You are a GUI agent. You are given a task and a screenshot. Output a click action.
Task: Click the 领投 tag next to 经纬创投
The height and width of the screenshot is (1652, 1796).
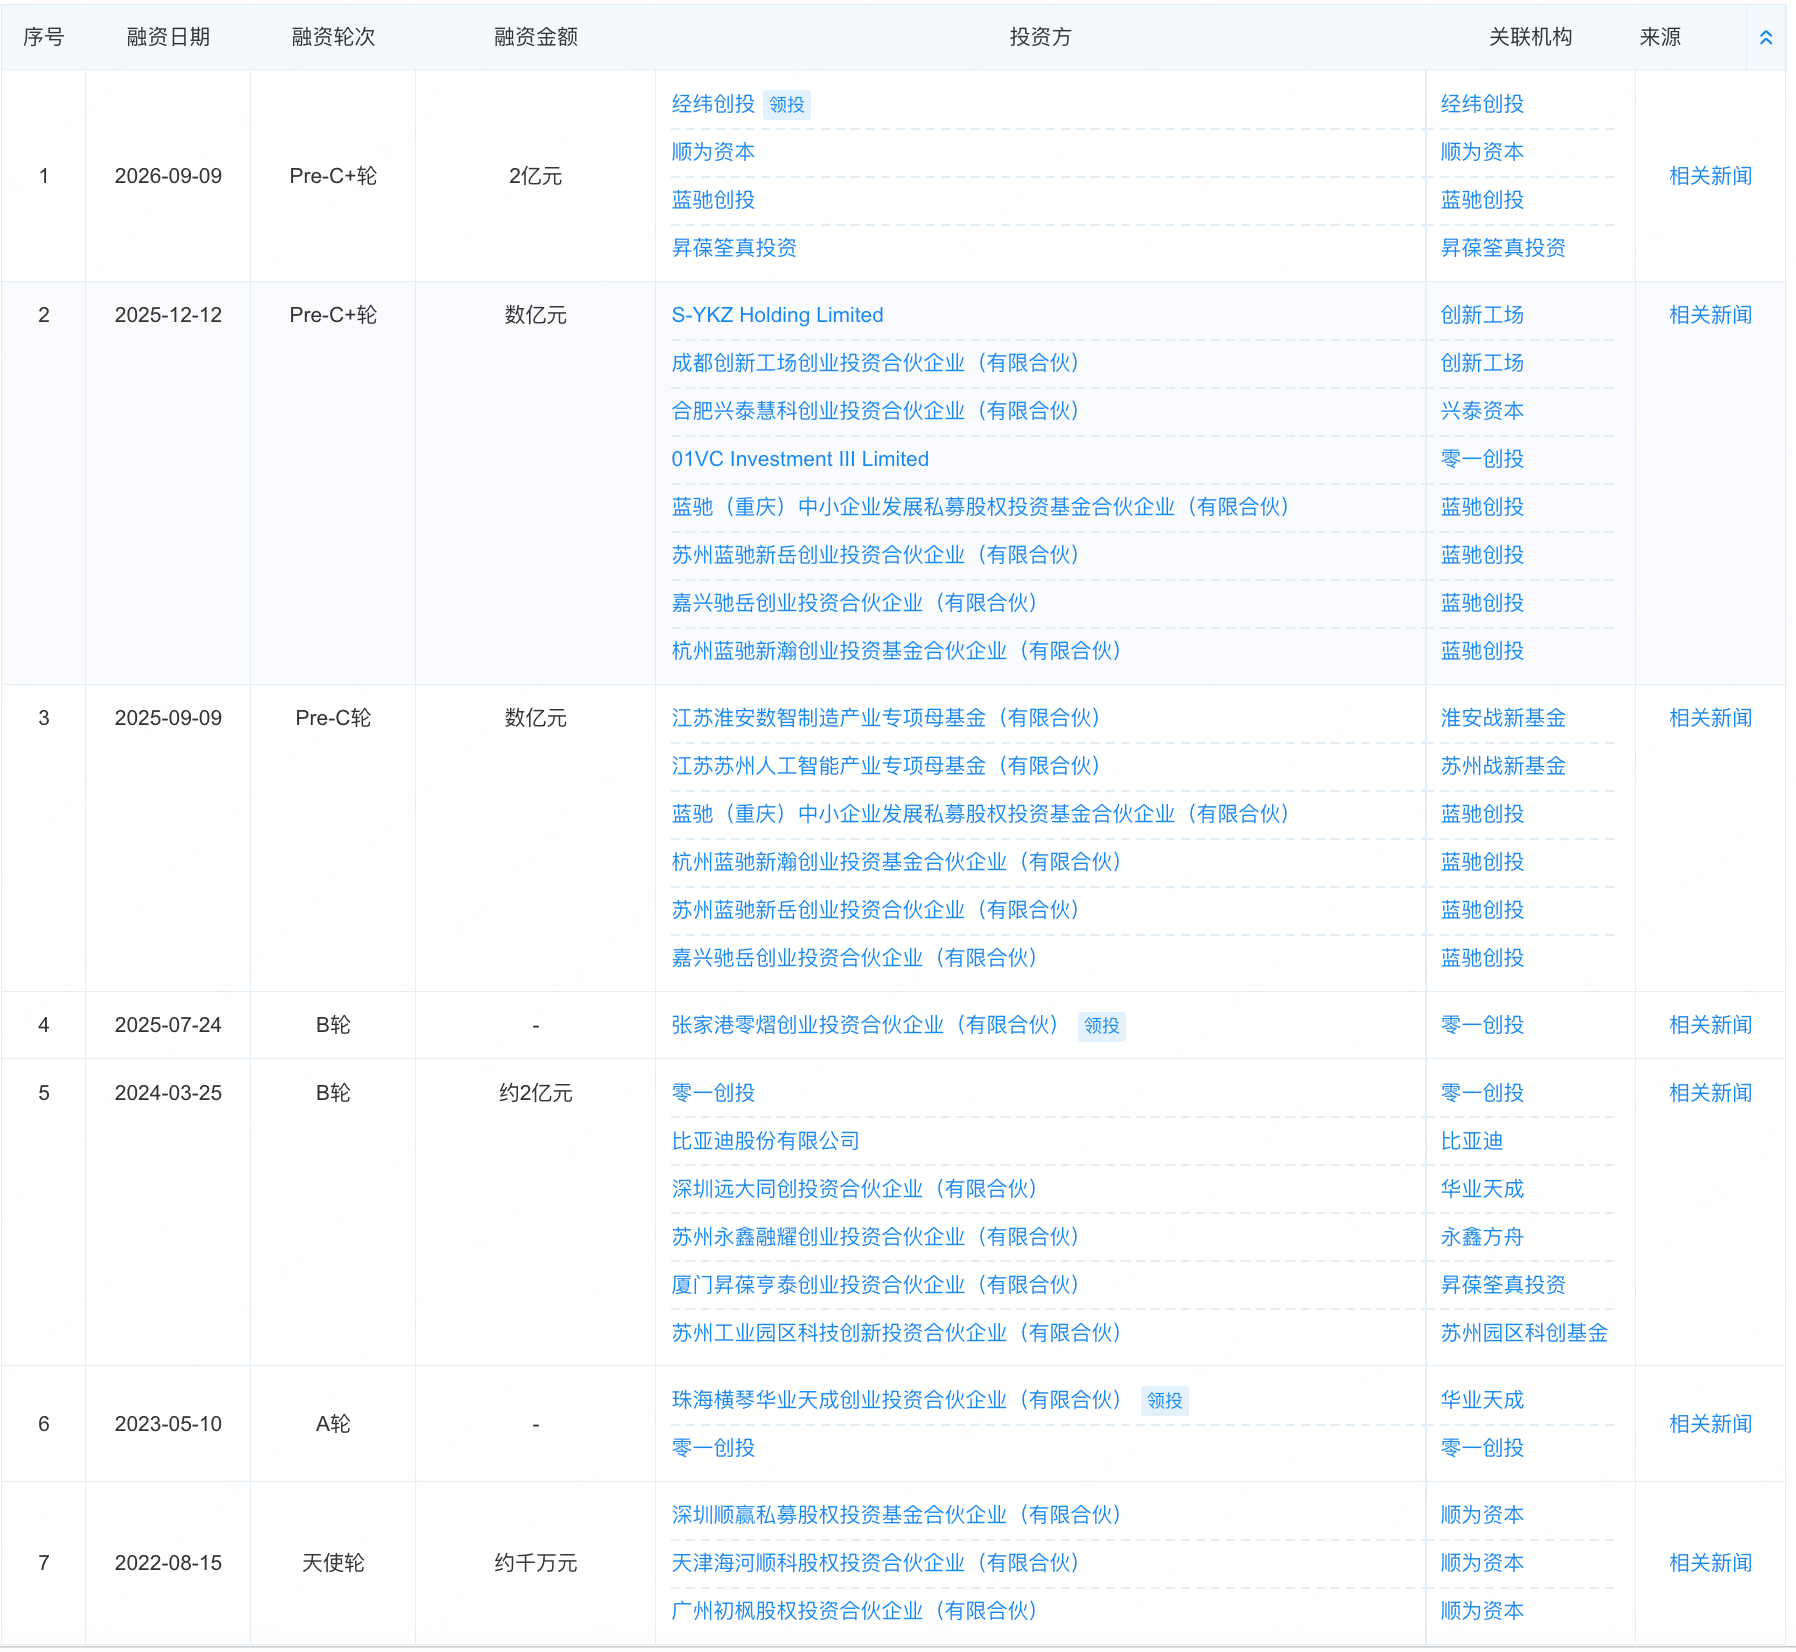point(787,105)
